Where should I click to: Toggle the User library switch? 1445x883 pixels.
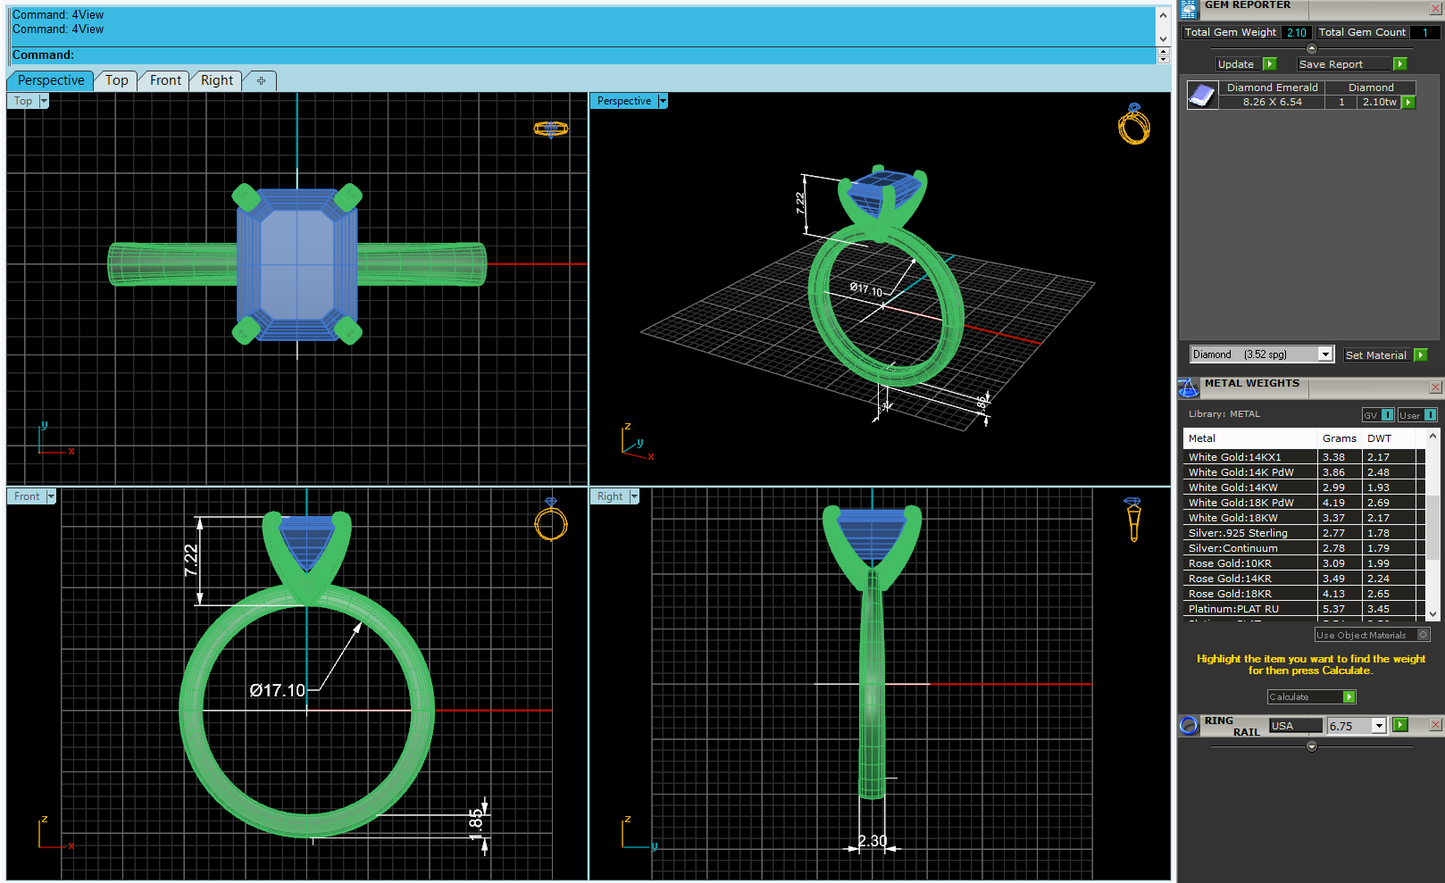1417,415
